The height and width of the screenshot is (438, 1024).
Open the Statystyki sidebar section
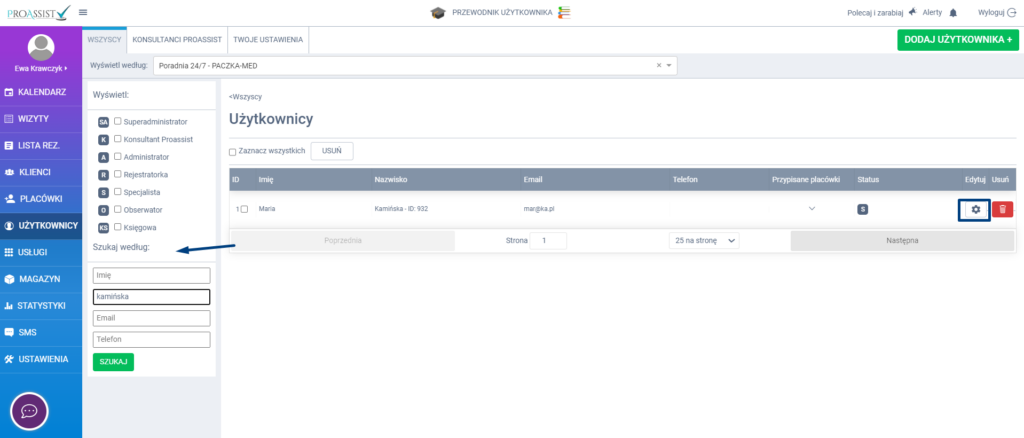tap(41, 305)
